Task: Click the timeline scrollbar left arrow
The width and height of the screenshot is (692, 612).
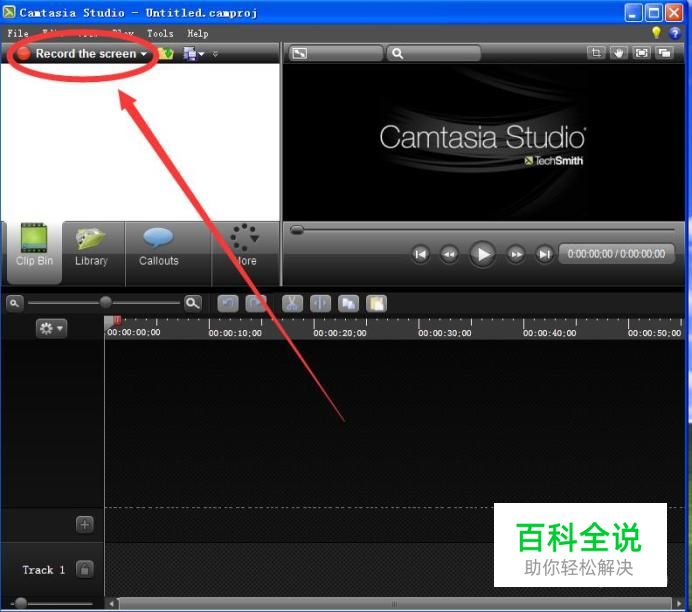Action: (112, 604)
